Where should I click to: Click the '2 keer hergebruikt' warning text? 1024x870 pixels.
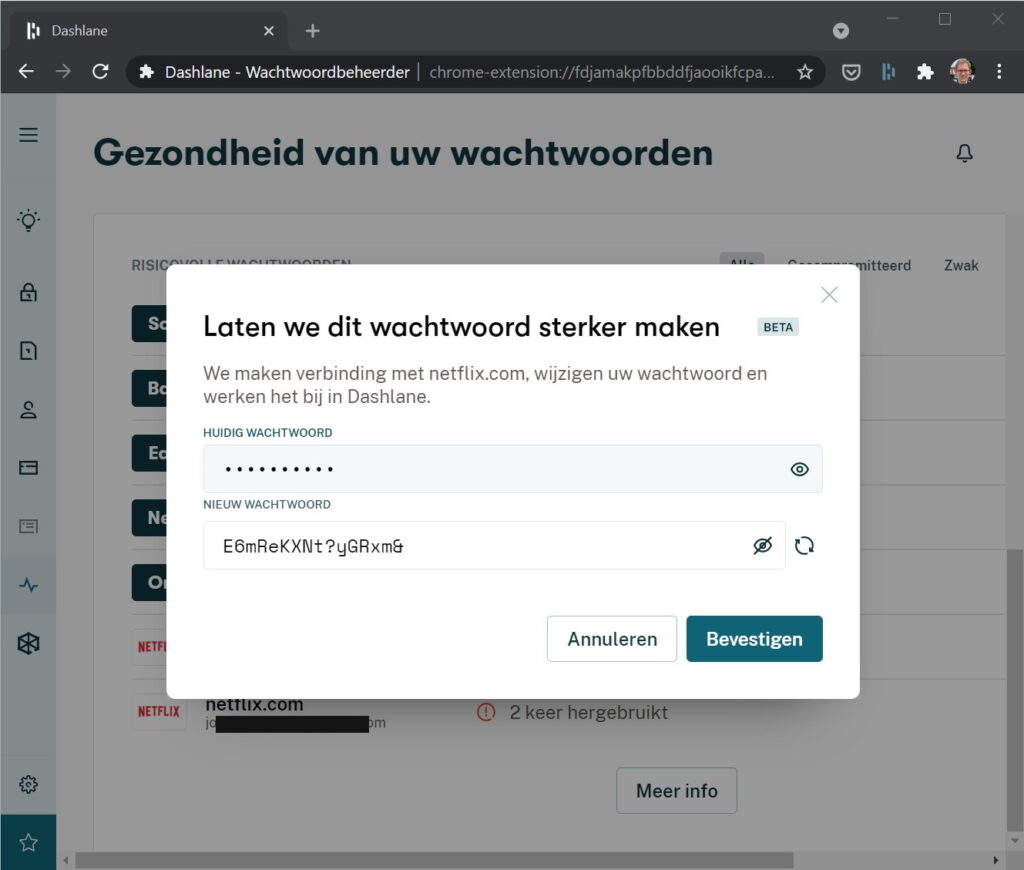click(x=588, y=712)
